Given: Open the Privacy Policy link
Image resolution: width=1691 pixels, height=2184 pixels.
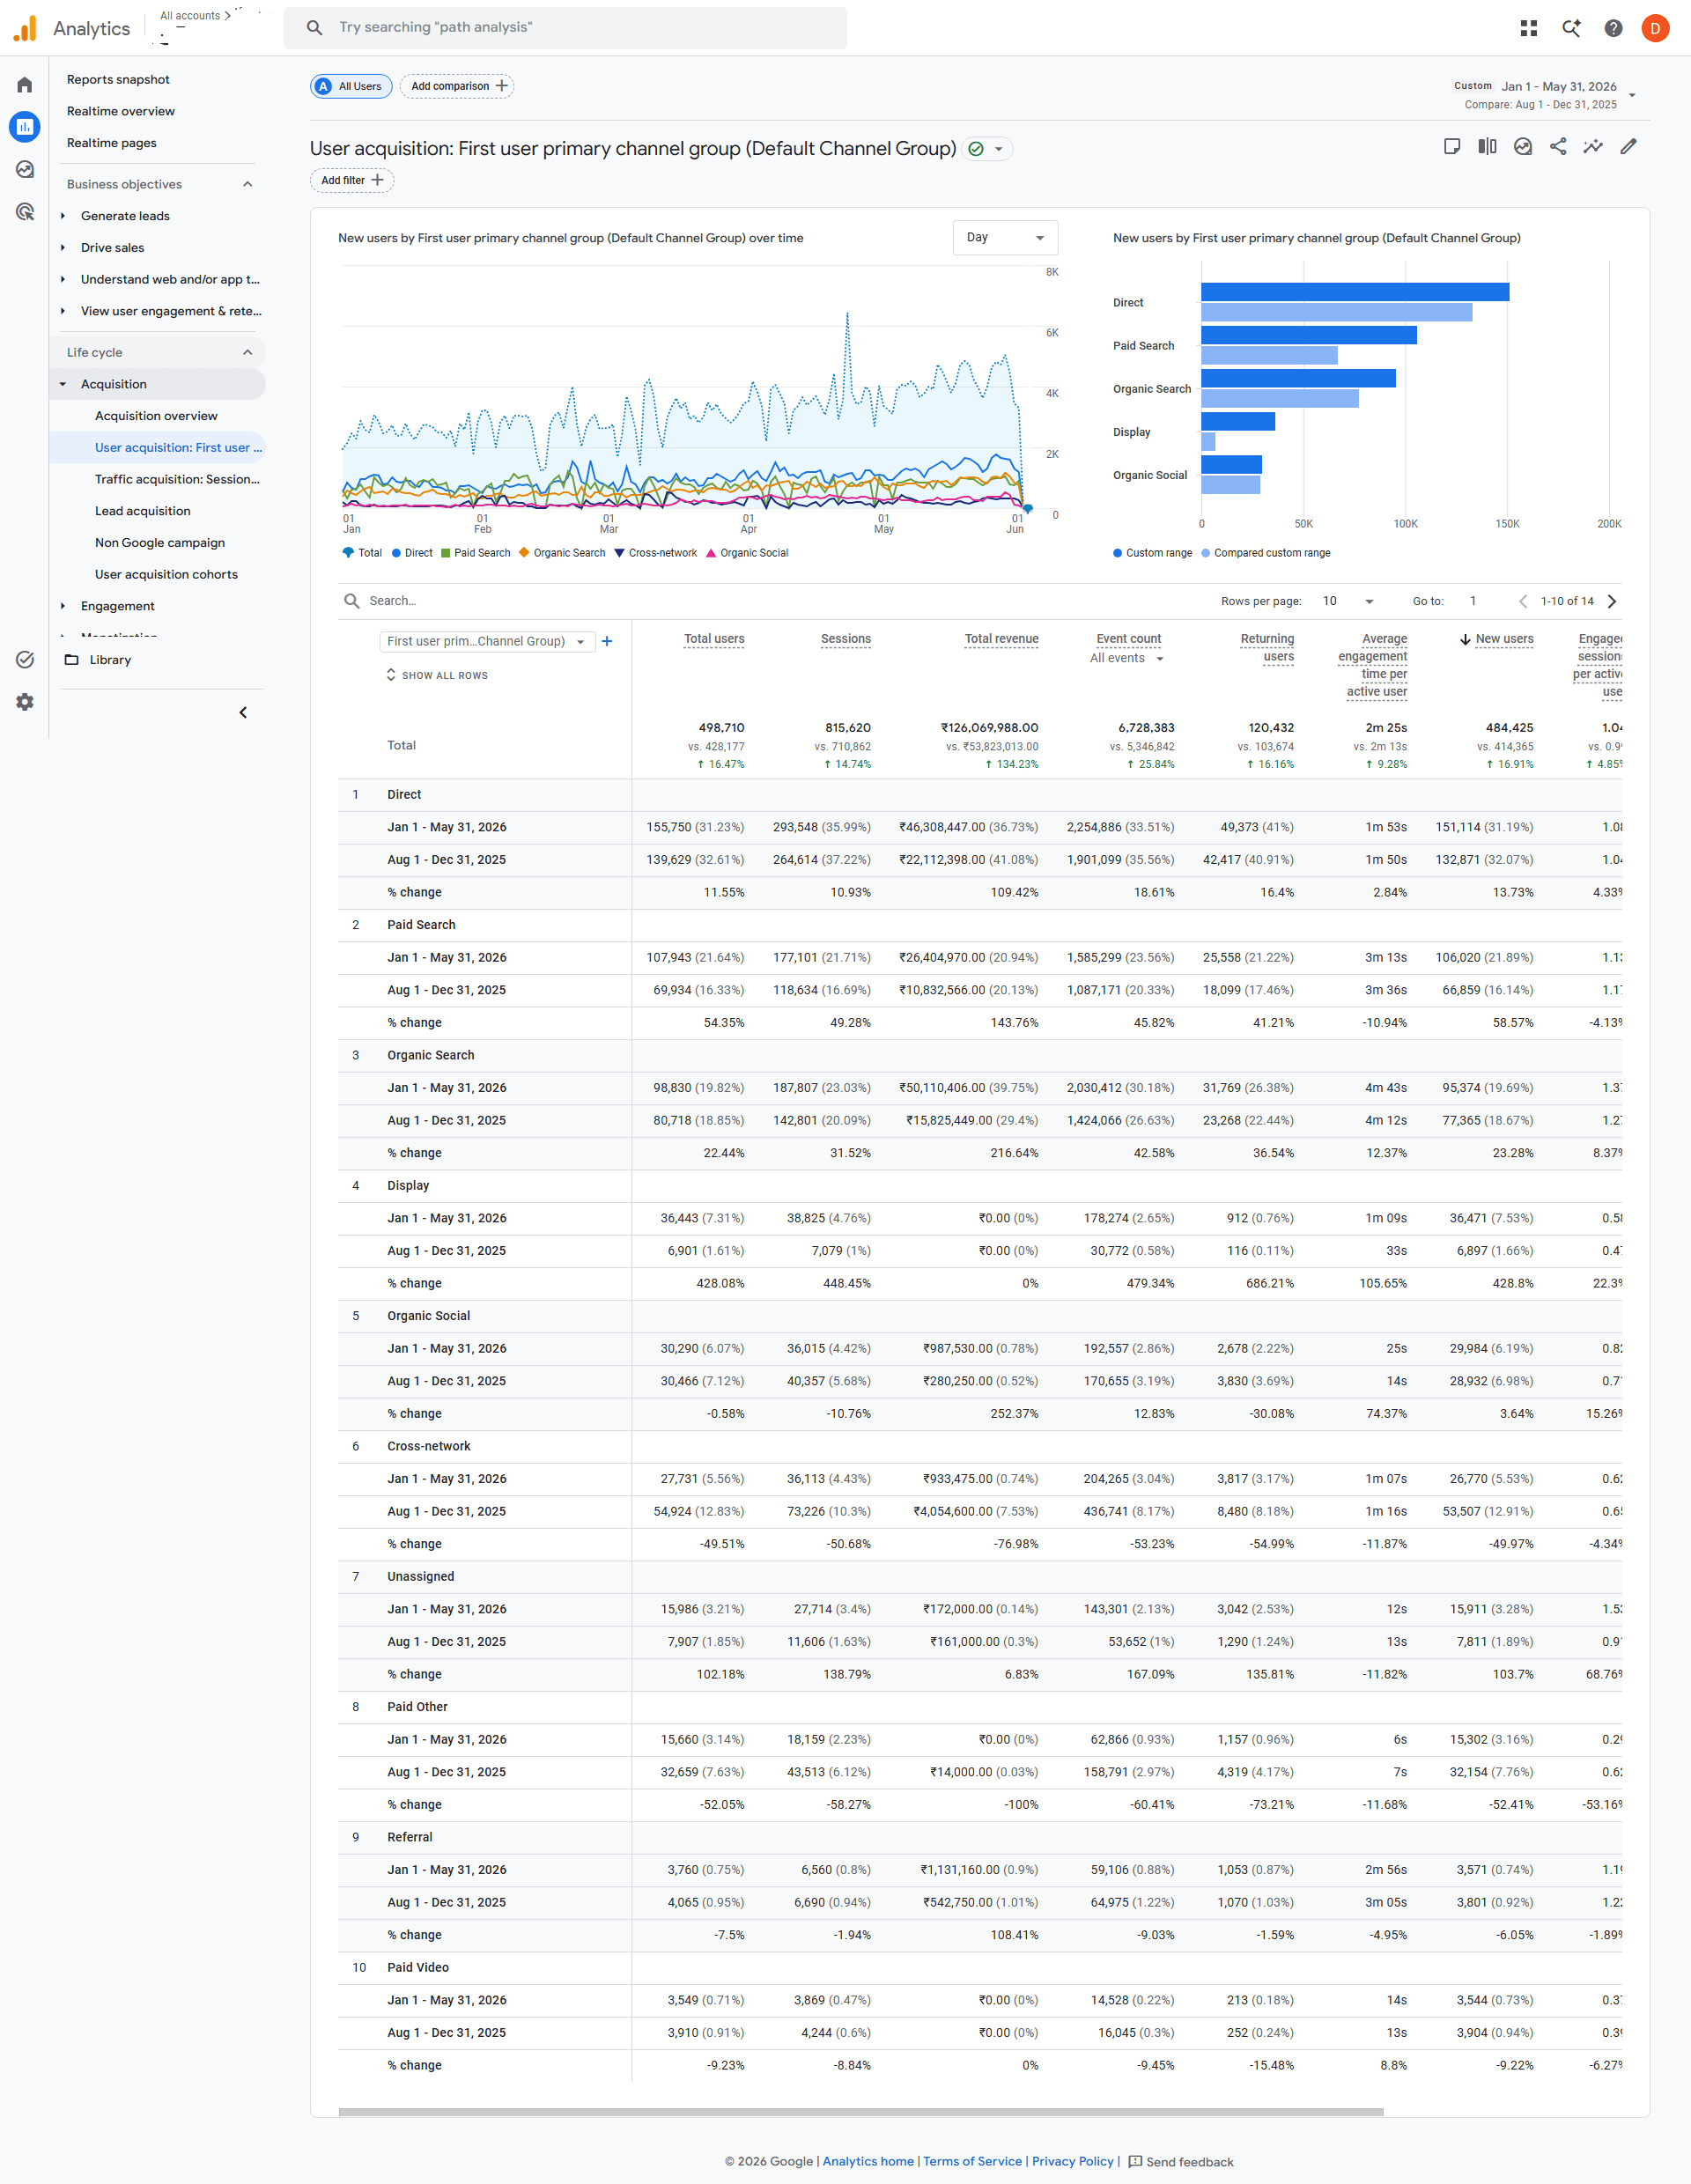Looking at the screenshot, I should [1072, 2161].
